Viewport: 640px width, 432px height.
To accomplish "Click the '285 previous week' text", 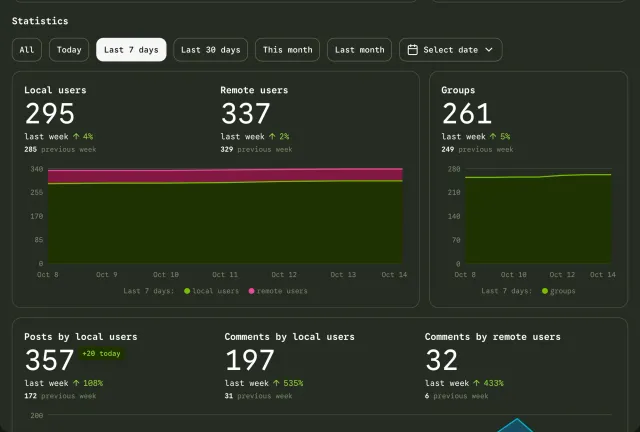I will pyautogui.click(x=60, y=149).
